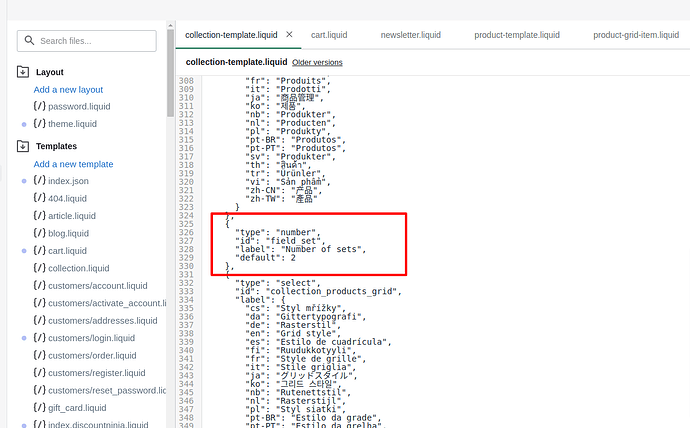Click code icon beside customers/order.liquid
This screenshot has height=428, width=690.
40,355
